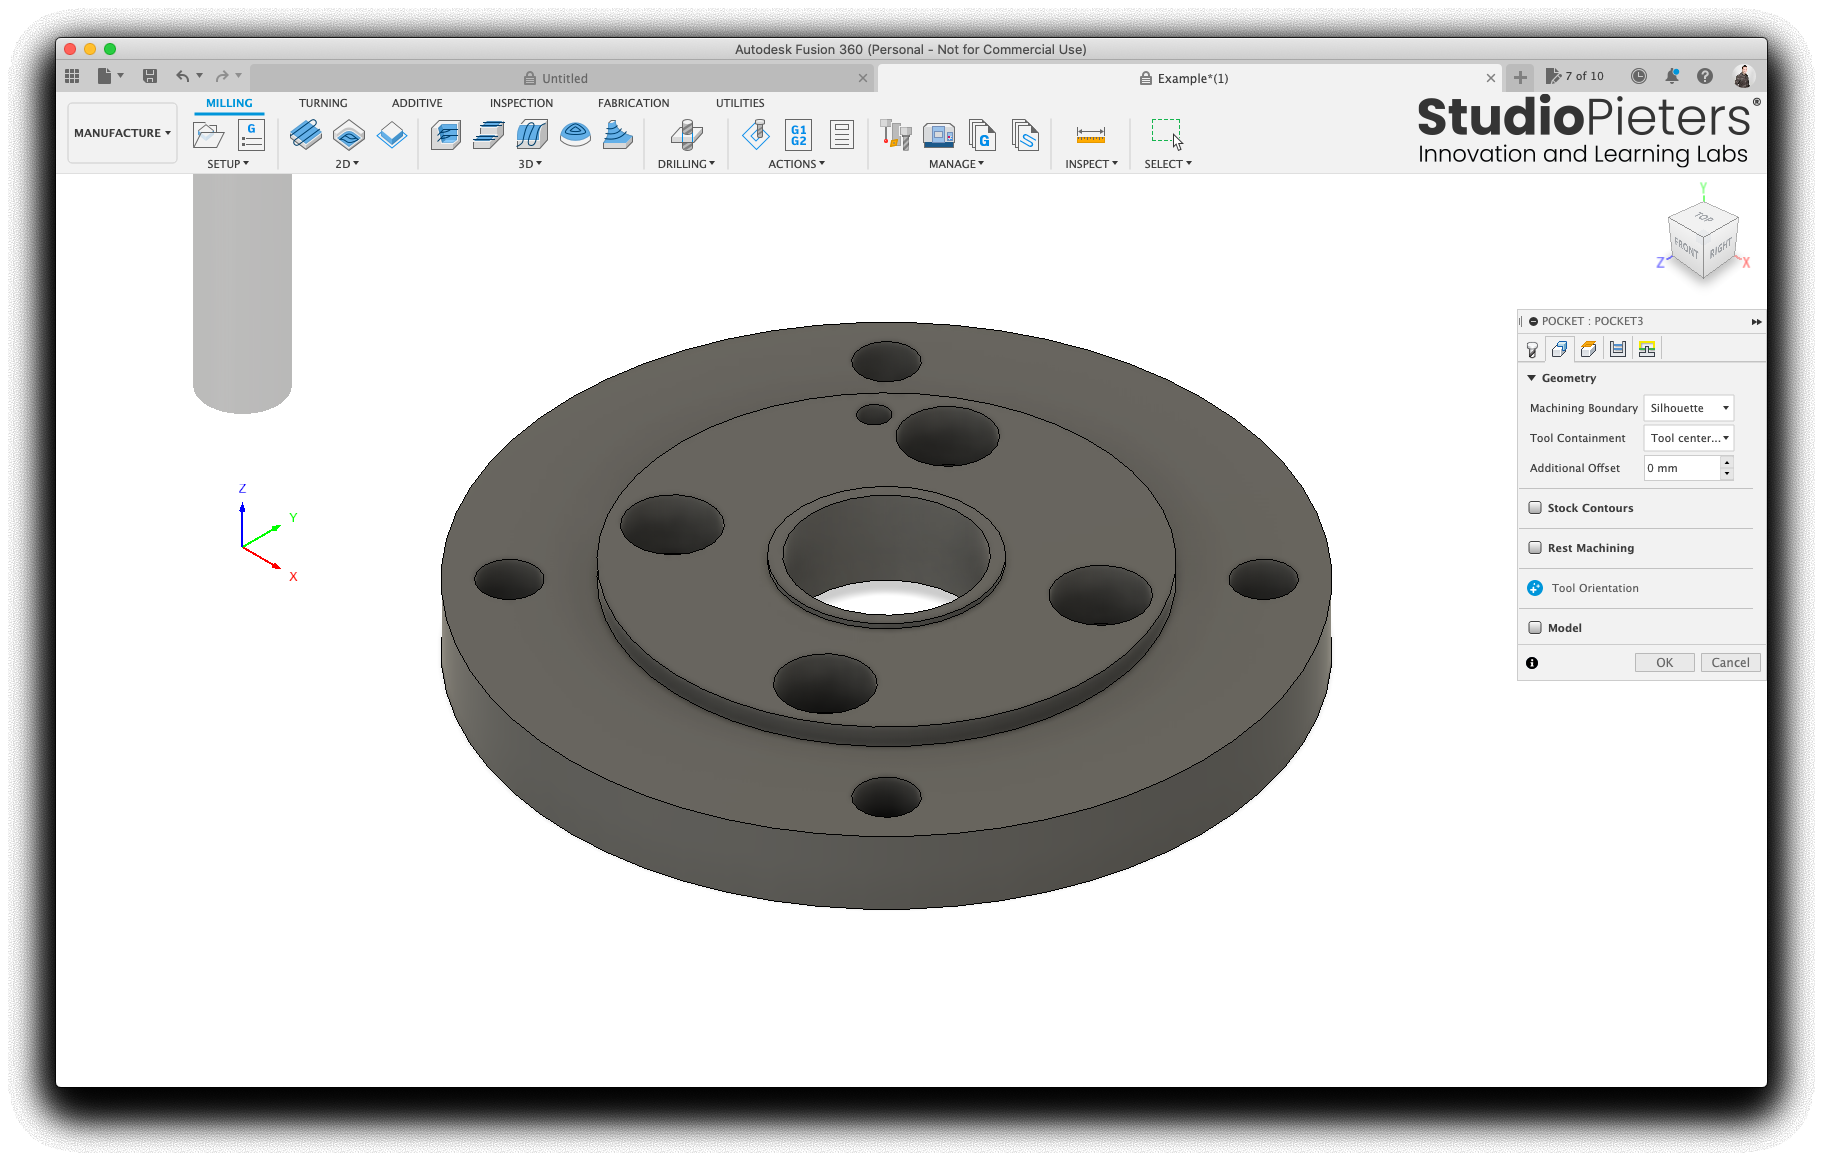1823x1161 pixels.
Task: Open NC Program G-code list icon
Action: [251, 134]
